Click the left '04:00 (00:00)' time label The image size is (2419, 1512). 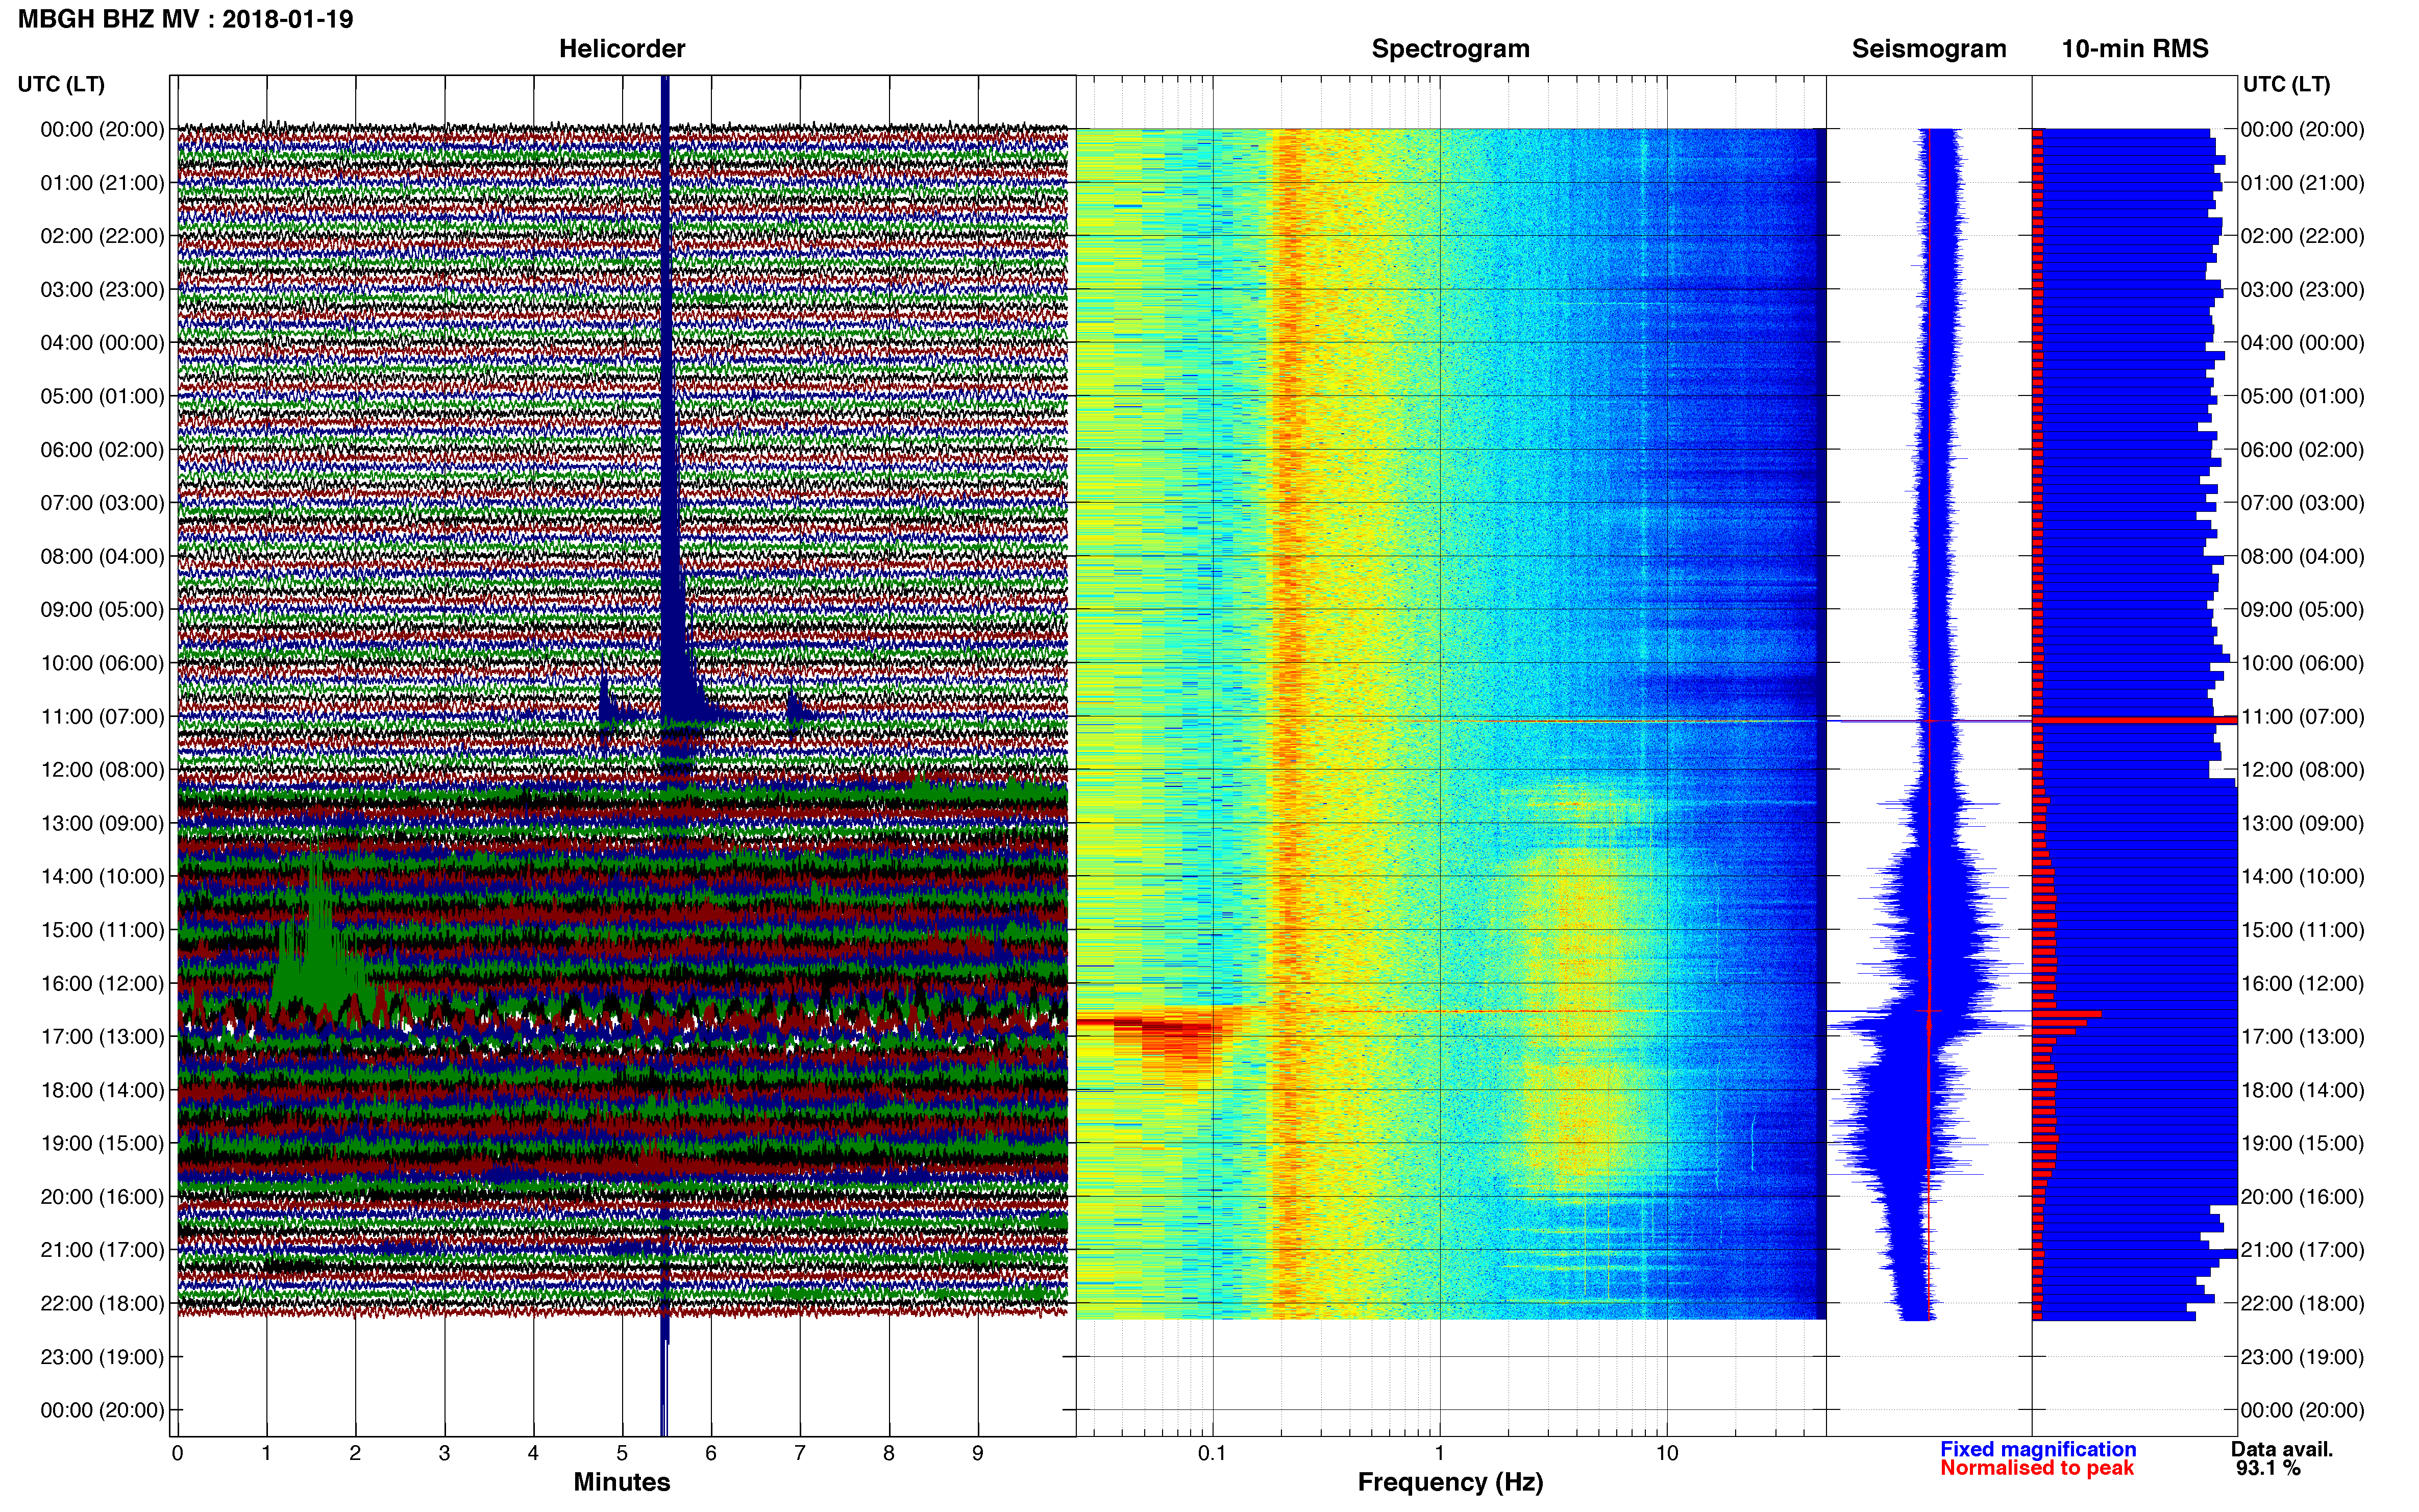[x=102, y=343]
